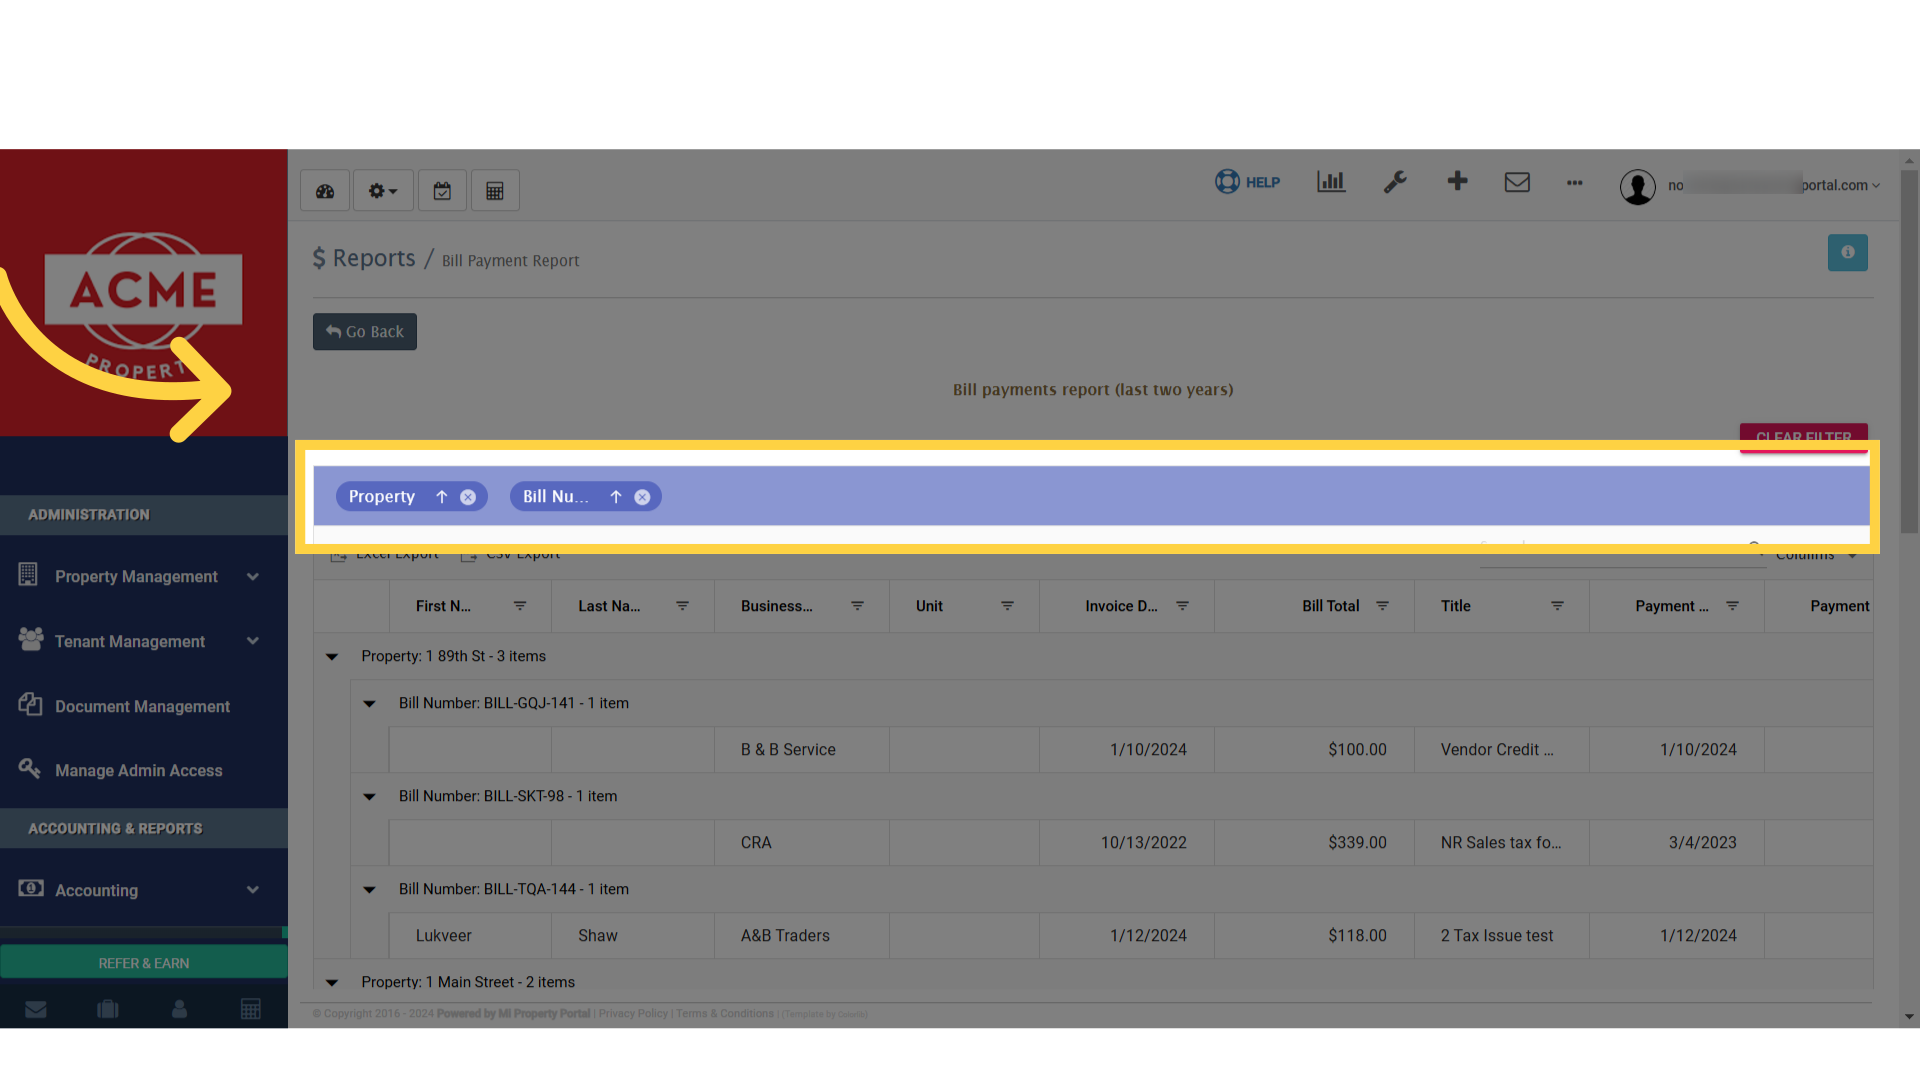Click the CLEAR FILTER button
This screenshot has width=1920, height=1080.
pyautogui.click(x=1804, y=437)
